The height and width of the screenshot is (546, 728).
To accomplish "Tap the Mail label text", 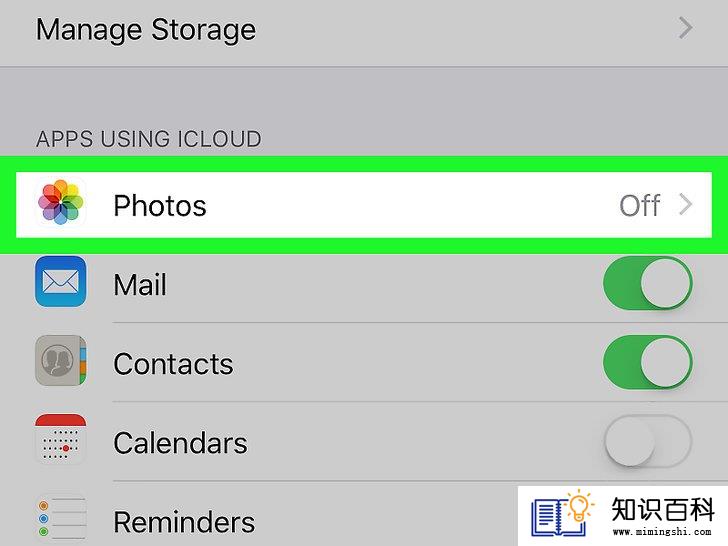I will click(140, 284).
